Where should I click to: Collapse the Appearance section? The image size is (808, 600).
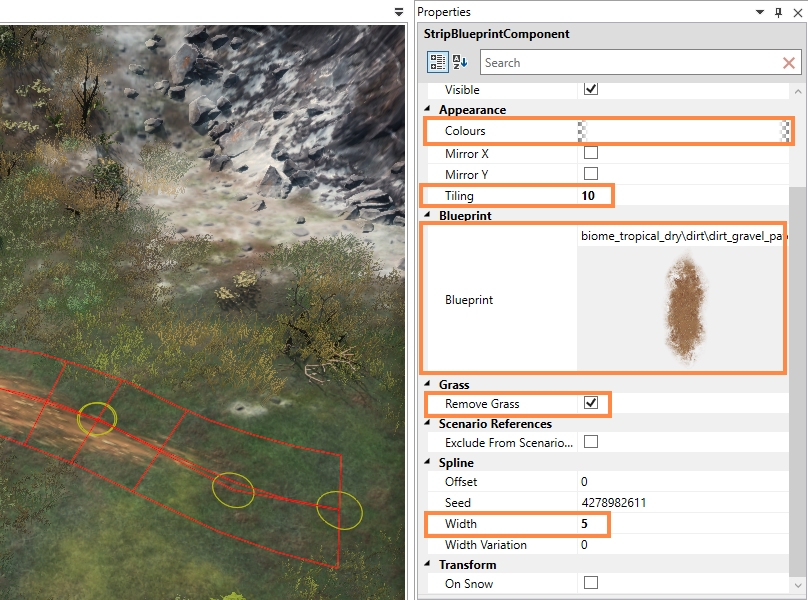[428, 109]
